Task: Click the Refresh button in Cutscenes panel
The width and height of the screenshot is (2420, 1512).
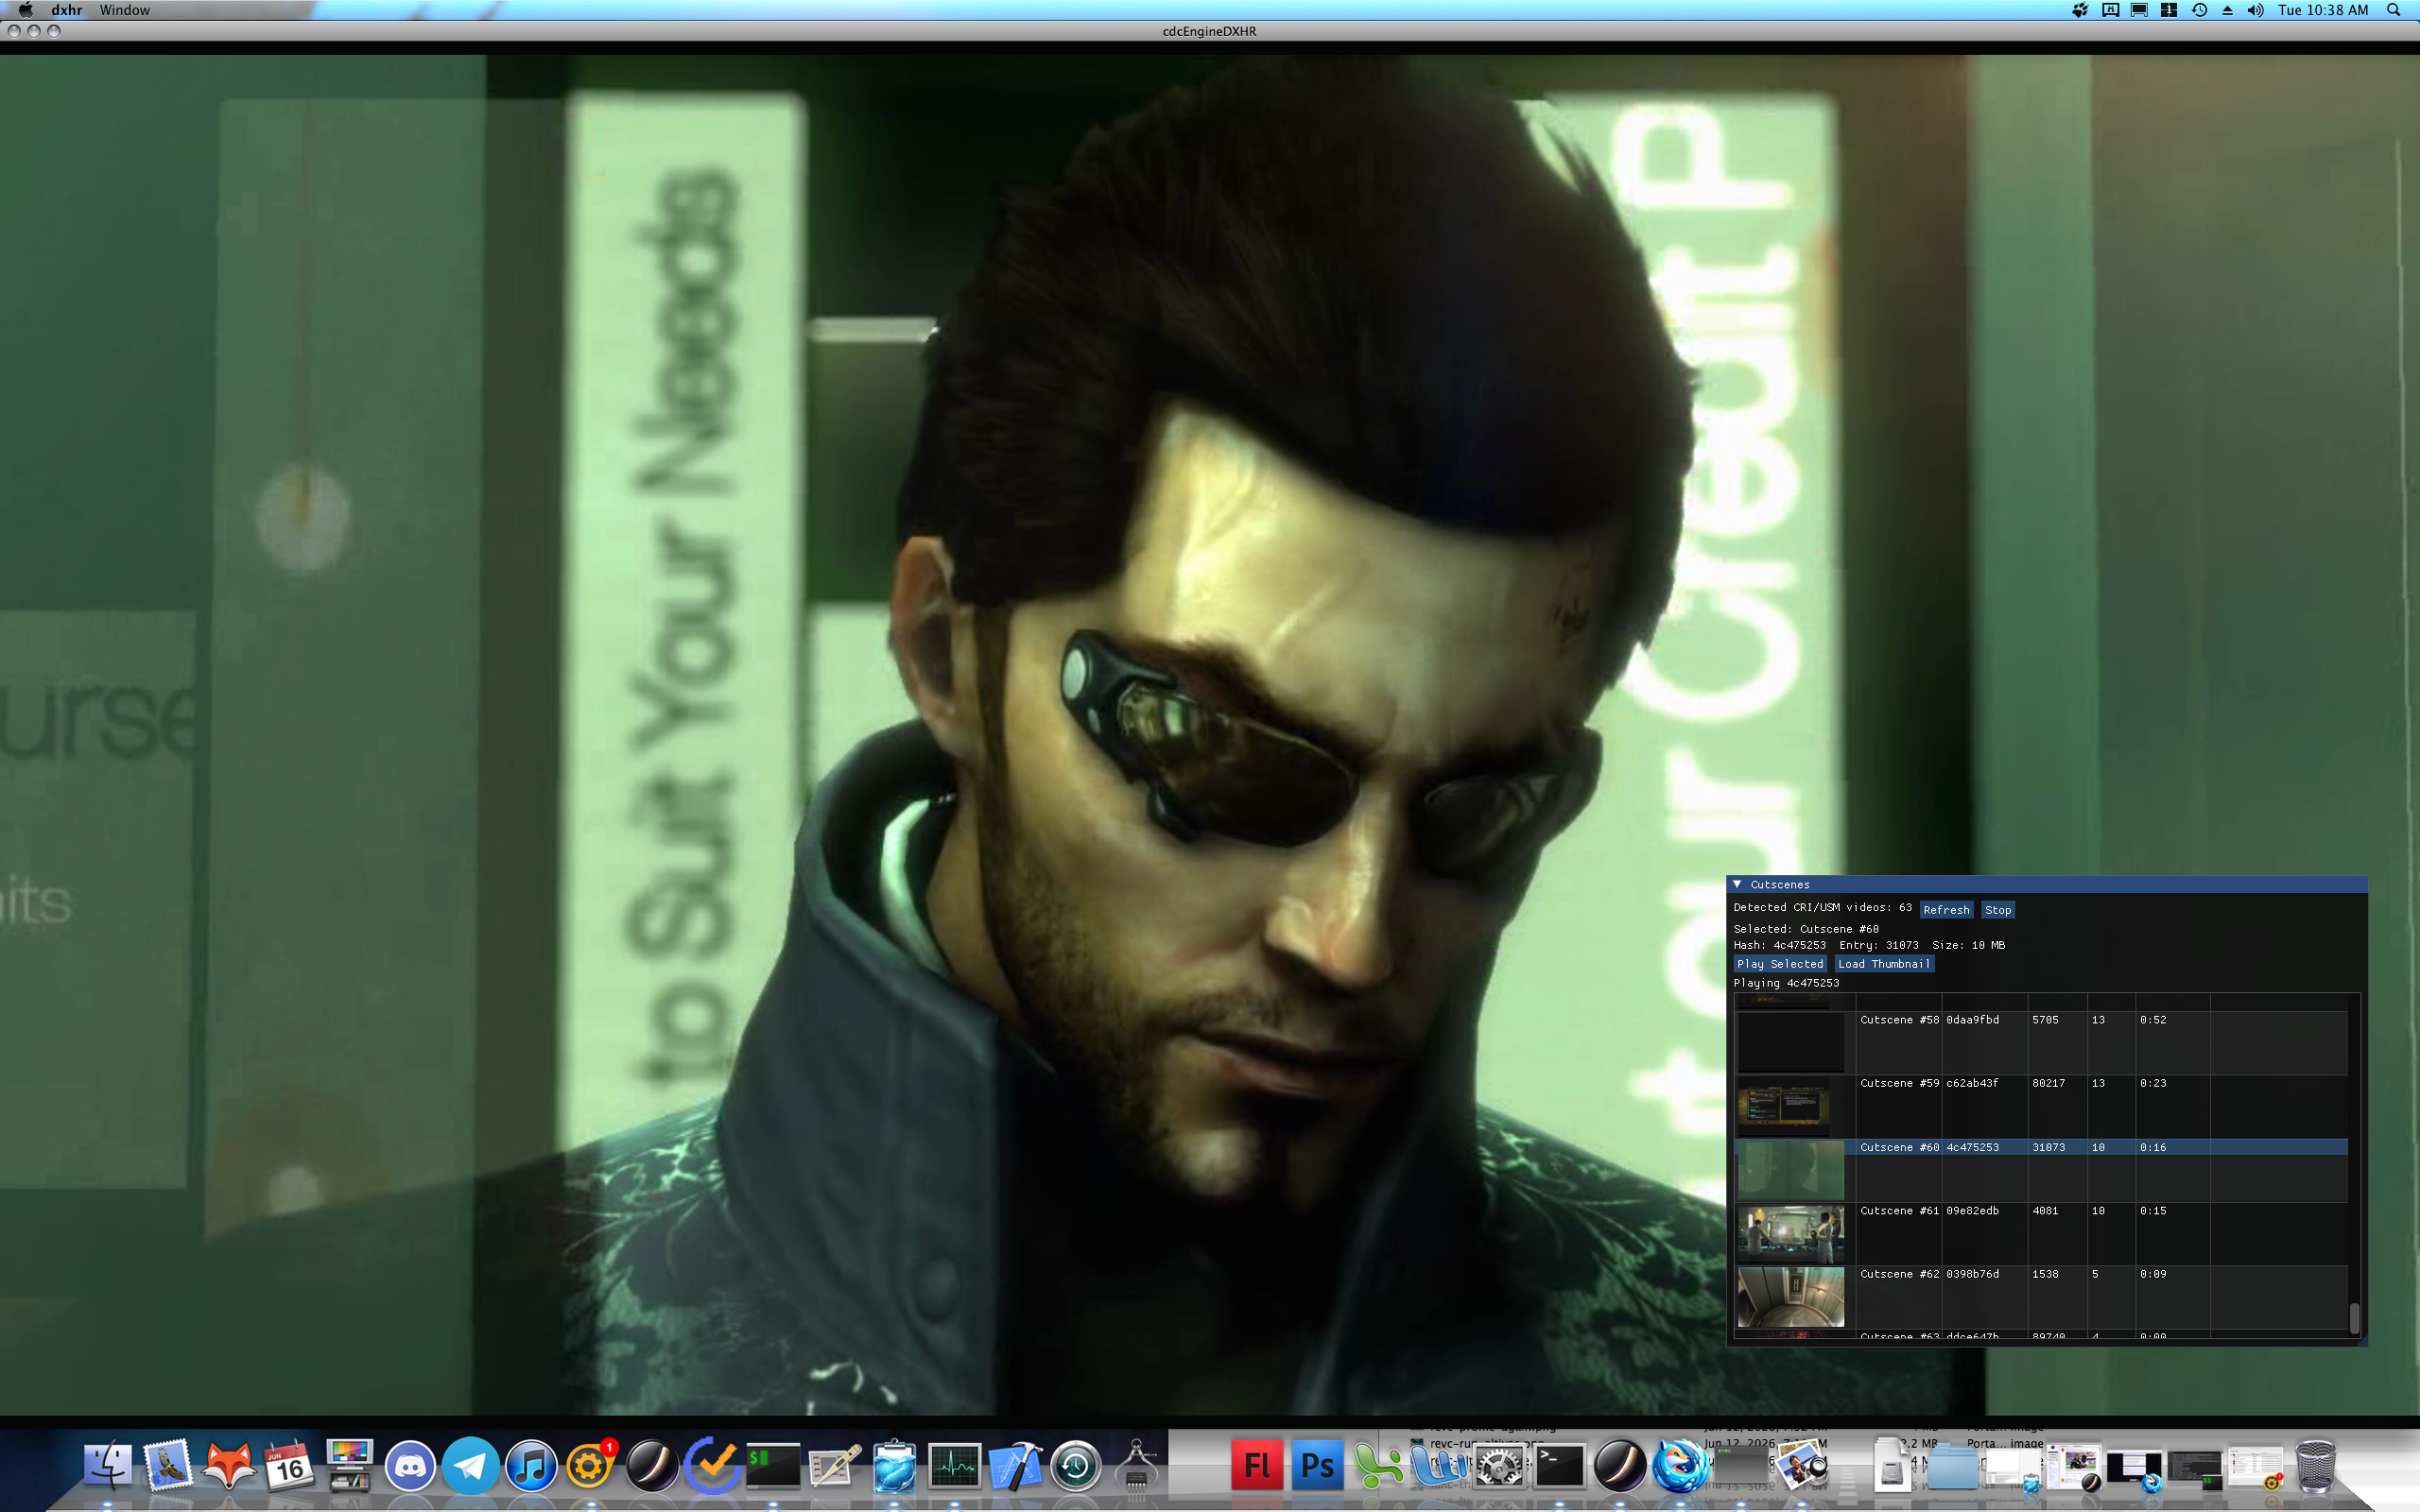Action: click(1946, 909)
